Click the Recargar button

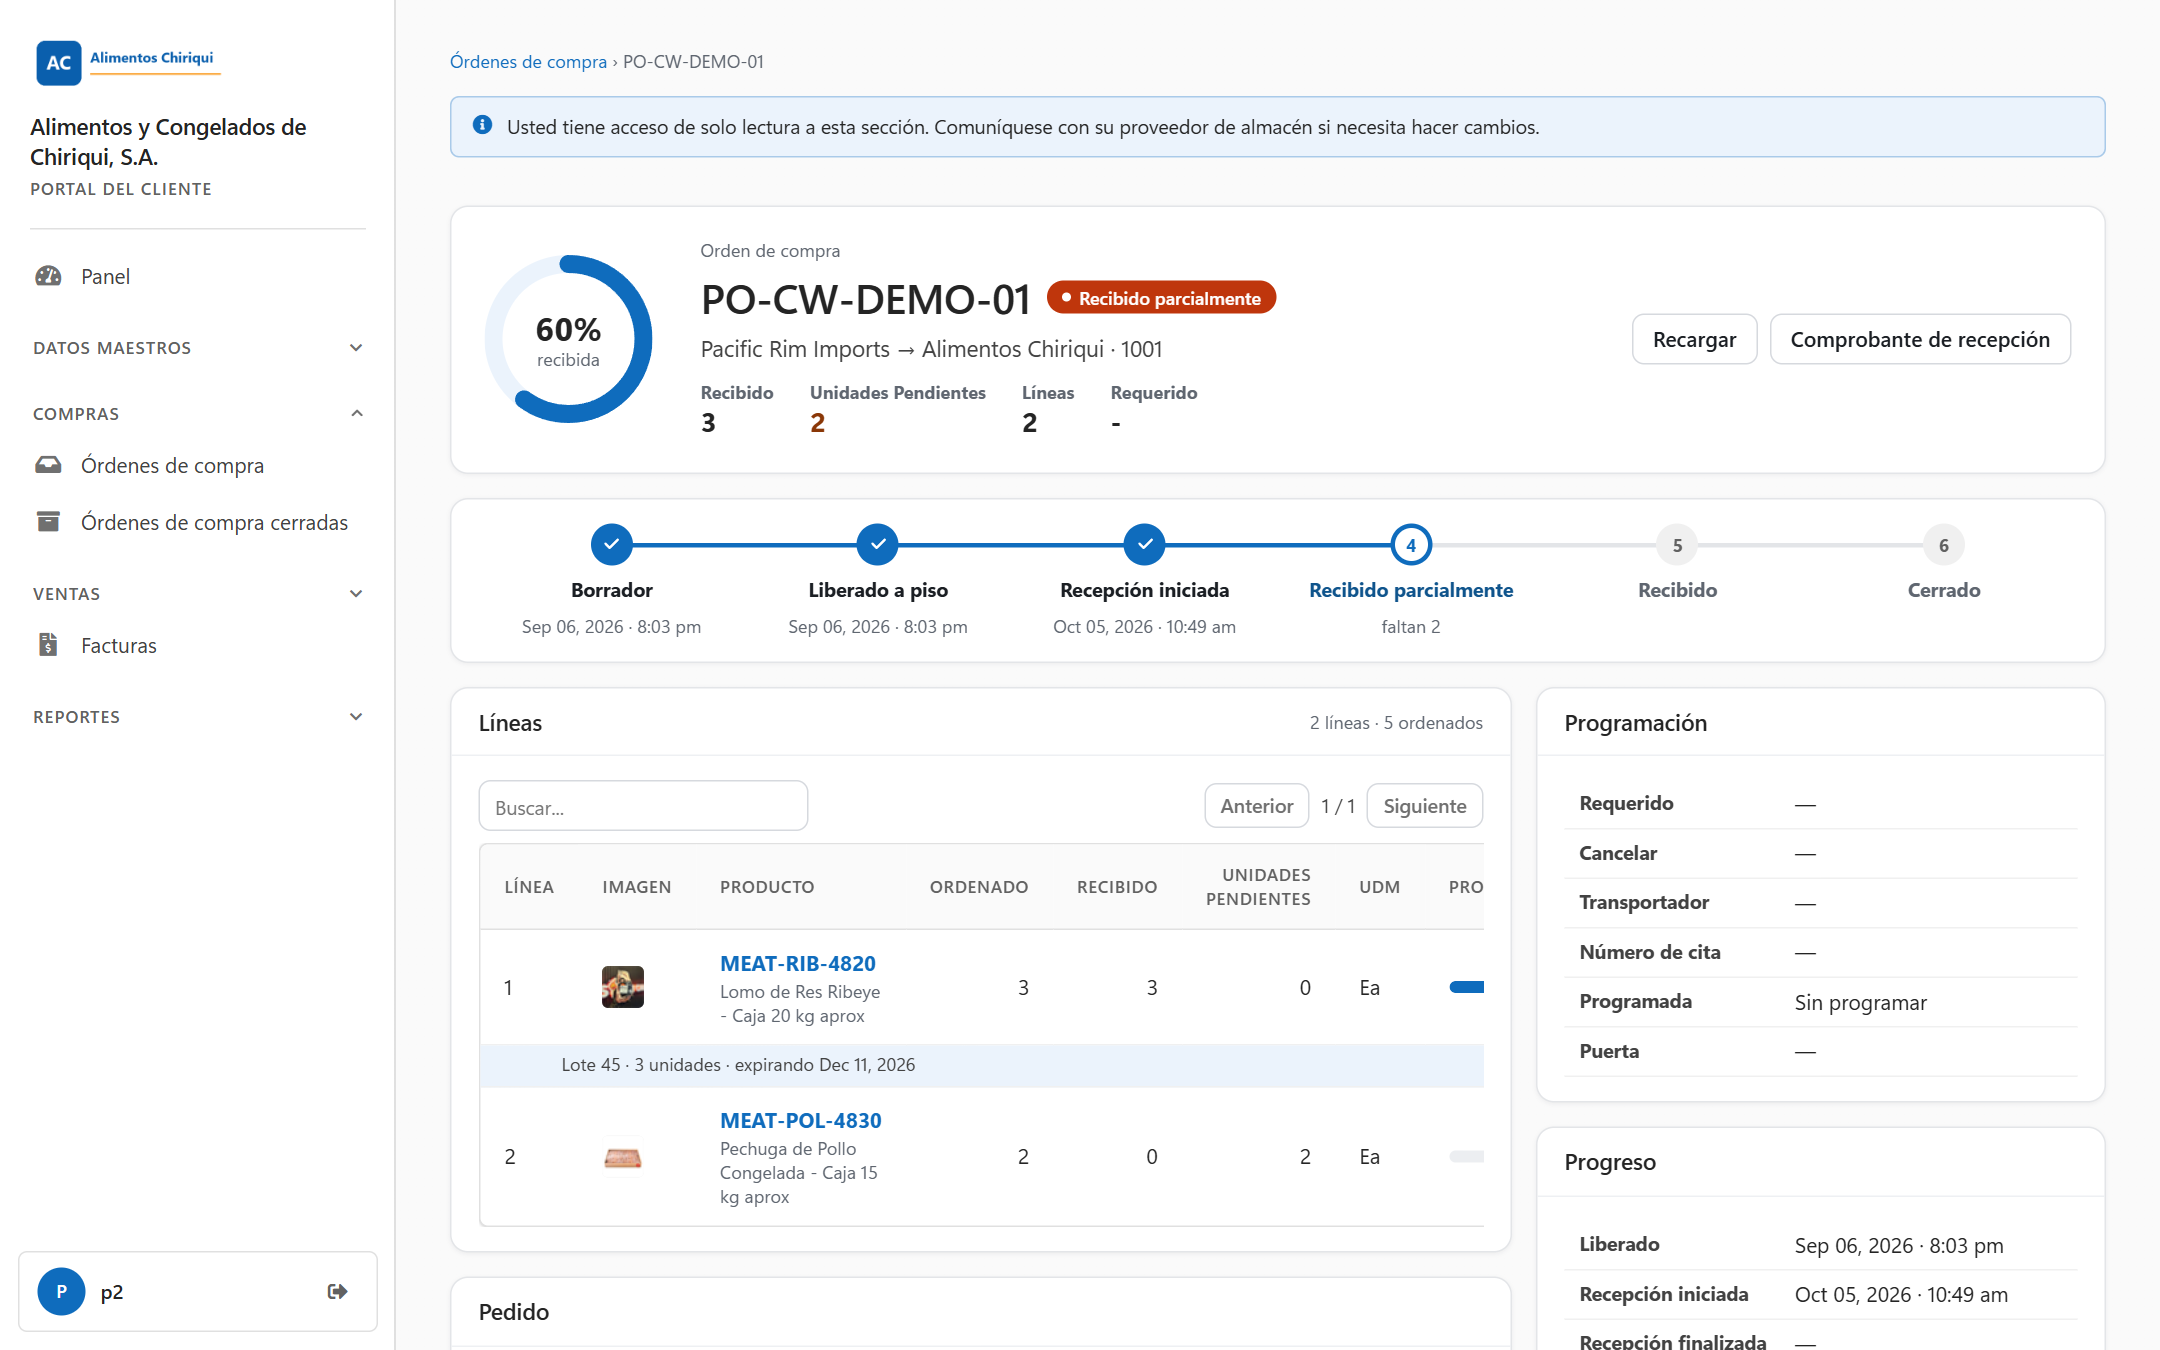pos(1694,339)
